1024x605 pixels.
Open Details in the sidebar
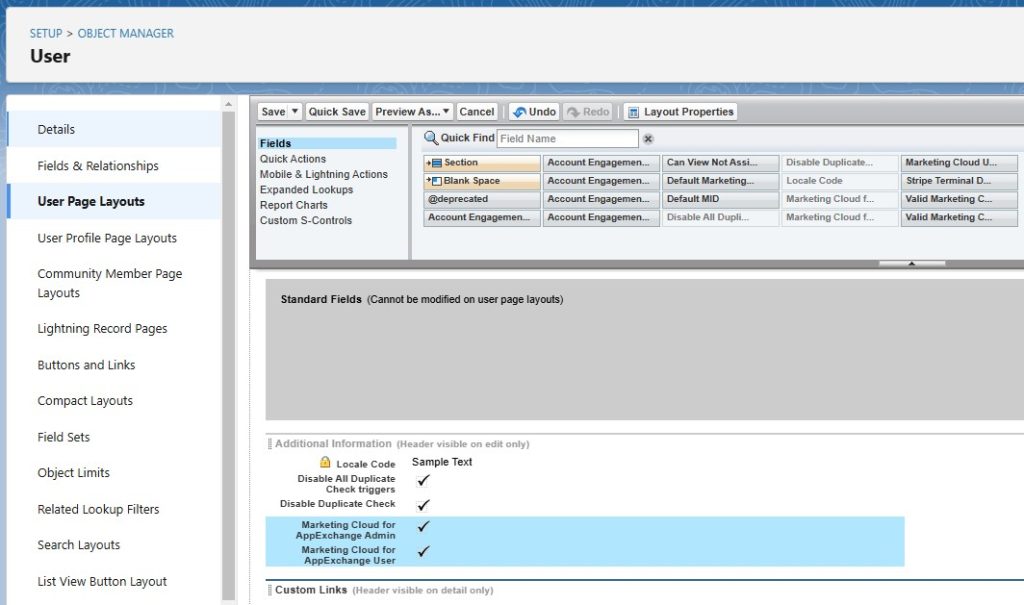[114, 129]
